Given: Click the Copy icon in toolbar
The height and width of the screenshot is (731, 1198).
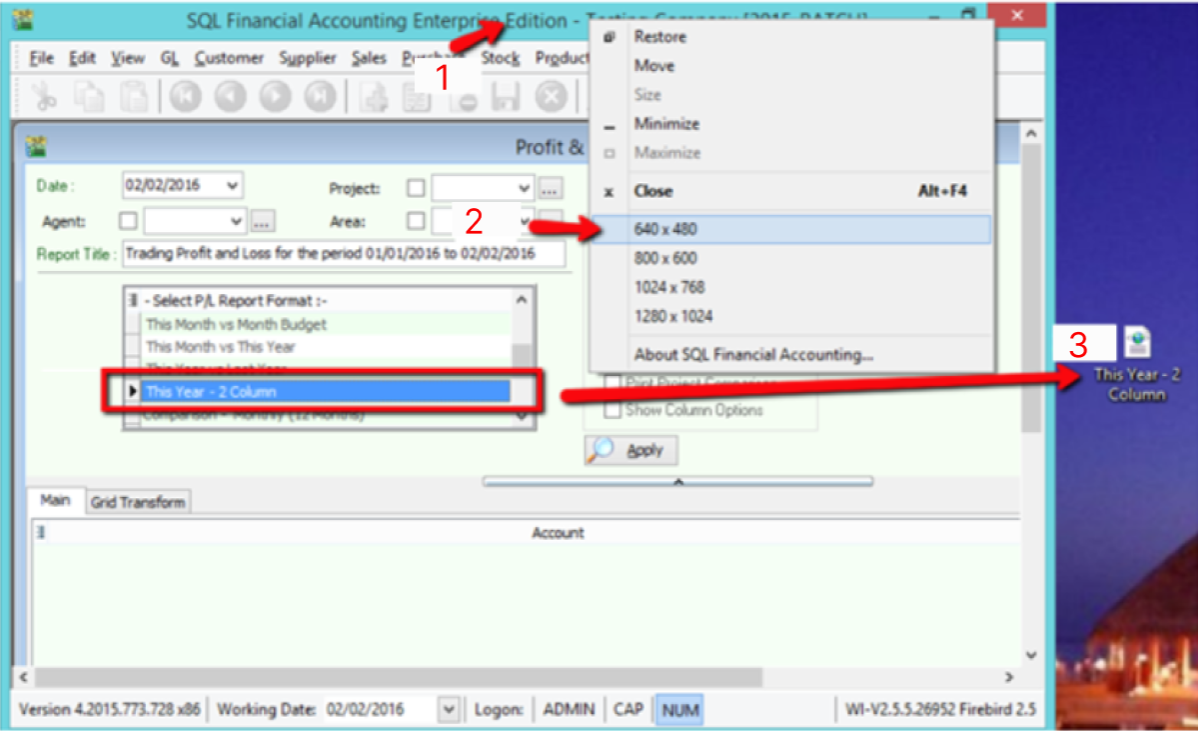Looking at the screenshot, I should point(92,97).
